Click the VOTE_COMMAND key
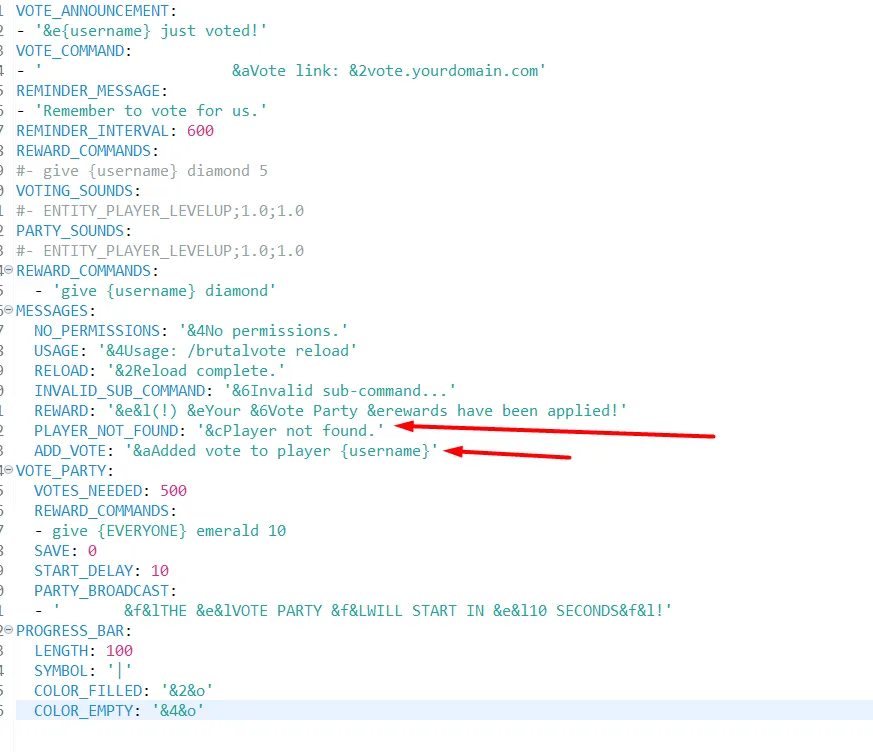This screenshot has height=752, width=873. 70,51
